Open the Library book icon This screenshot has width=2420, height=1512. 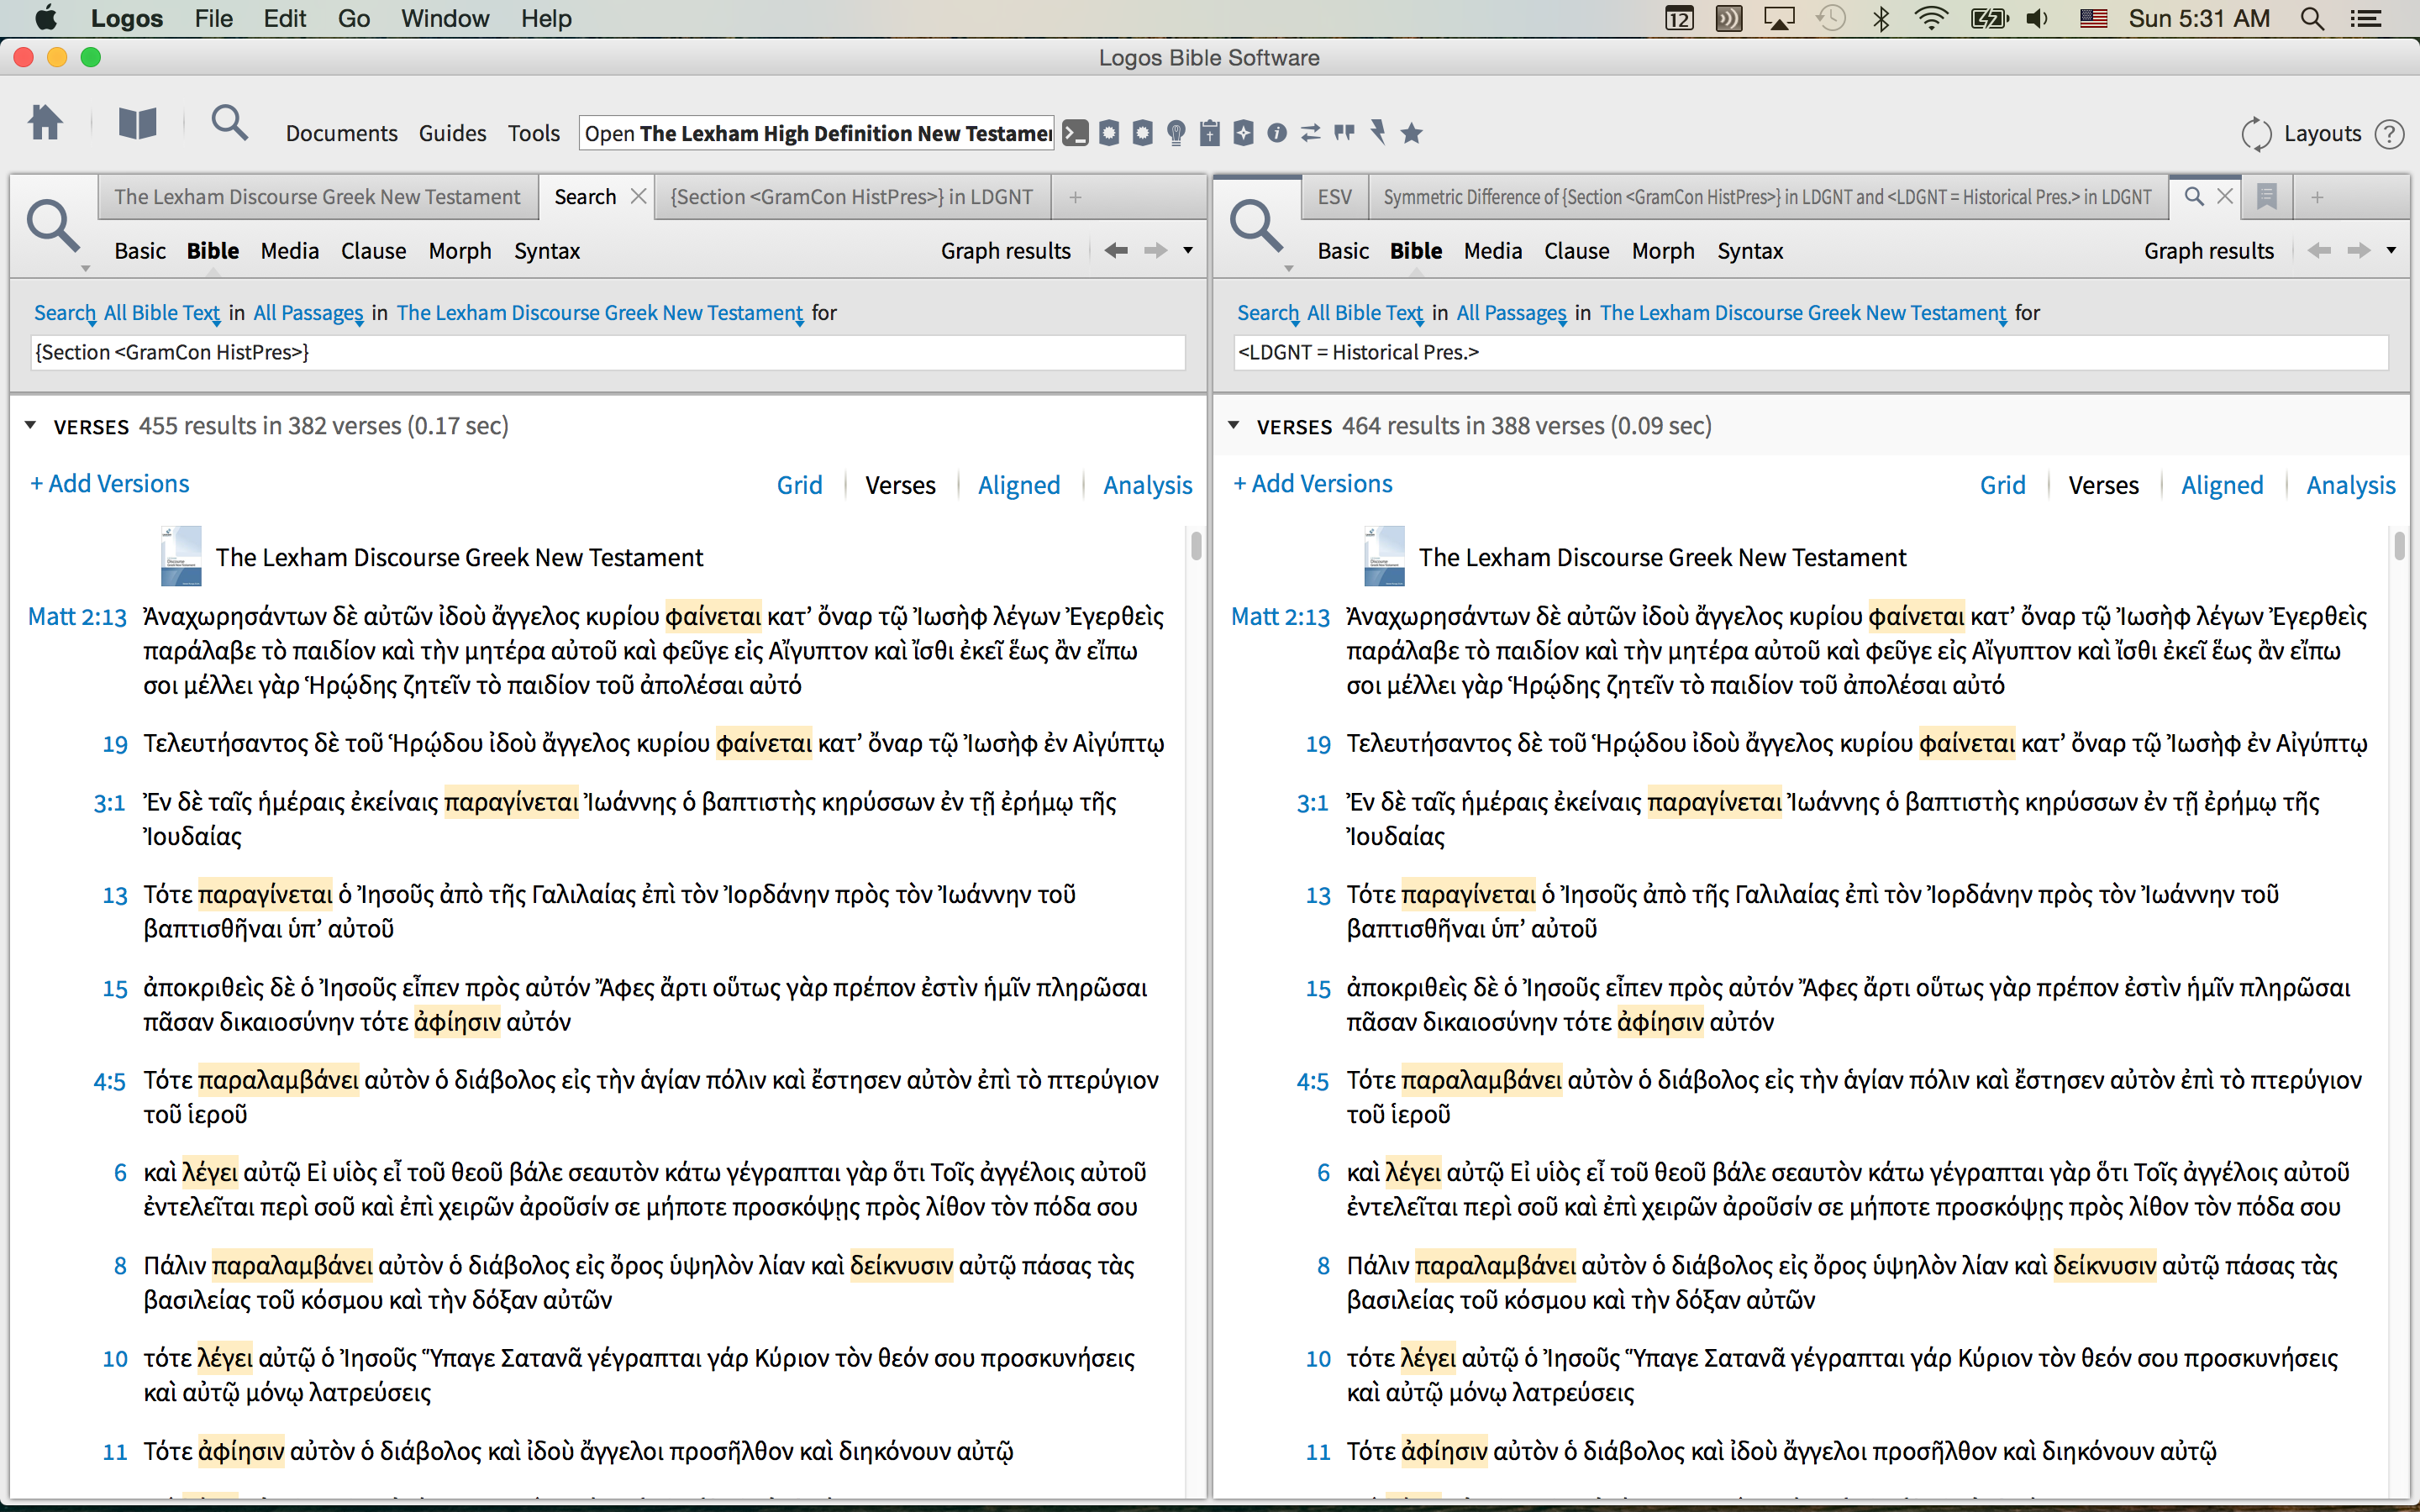coord(137,124)
